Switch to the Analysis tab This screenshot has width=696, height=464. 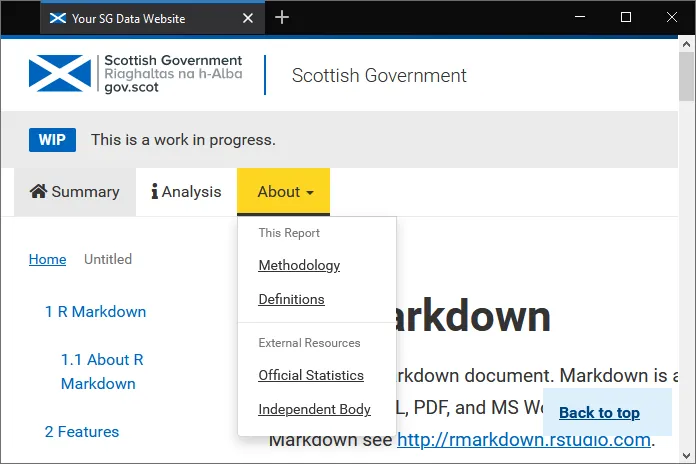tap(186, 192)
